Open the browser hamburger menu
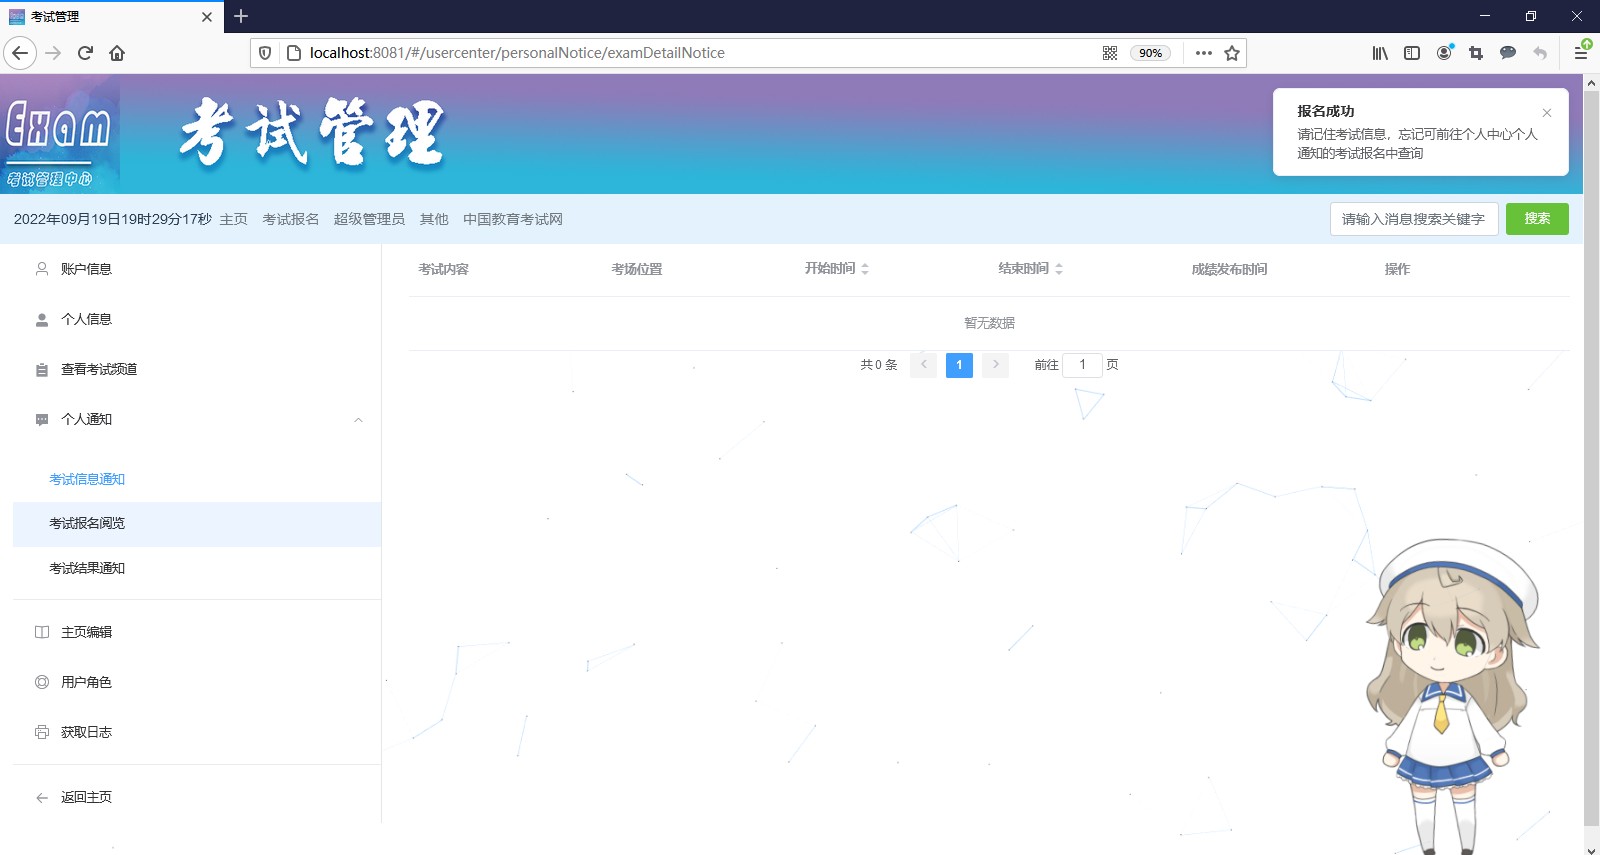 1581,53
